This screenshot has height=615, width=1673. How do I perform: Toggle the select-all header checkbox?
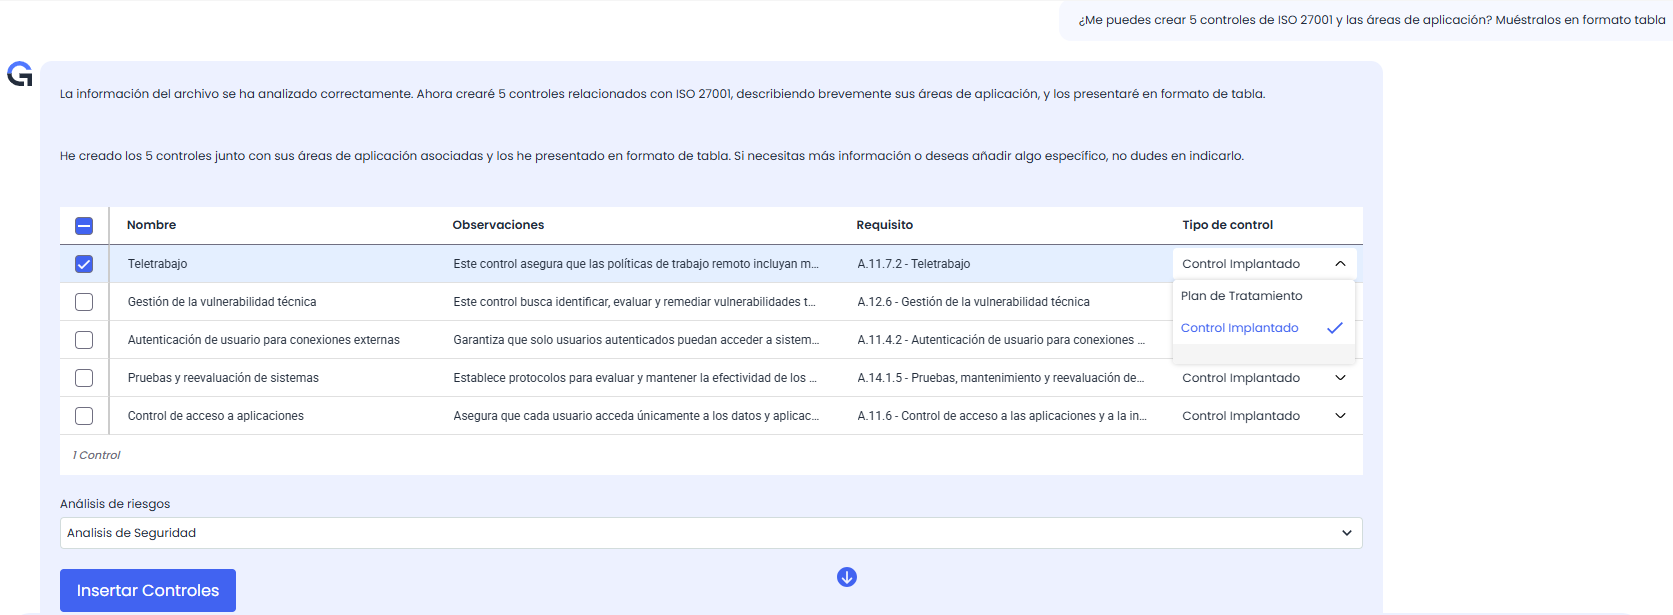point(84,226)
